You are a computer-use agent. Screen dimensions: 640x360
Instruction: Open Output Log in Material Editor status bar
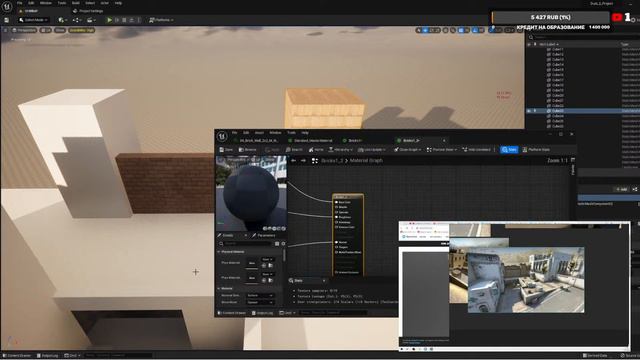(x=262, y=313)
